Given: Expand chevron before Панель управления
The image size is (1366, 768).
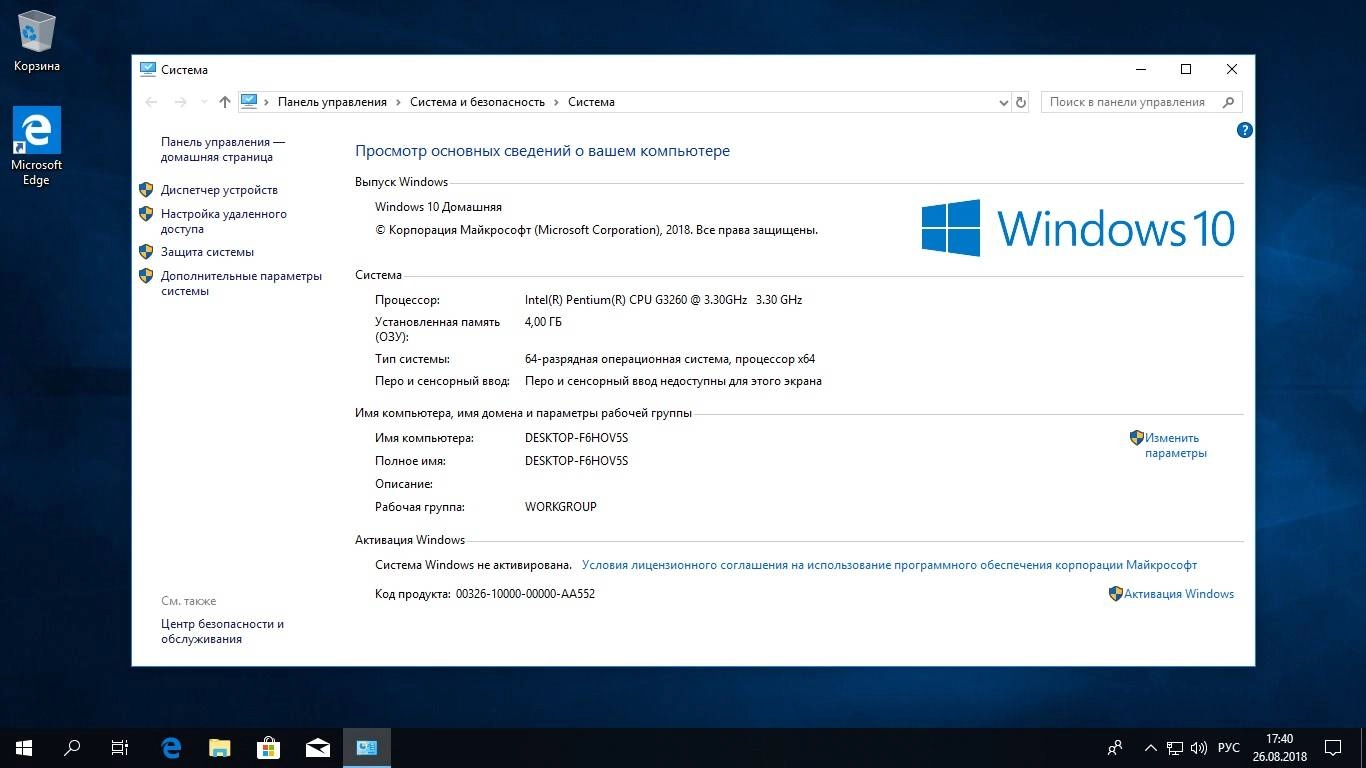Looking at the screenshot, I should click(x=268, y=102).
